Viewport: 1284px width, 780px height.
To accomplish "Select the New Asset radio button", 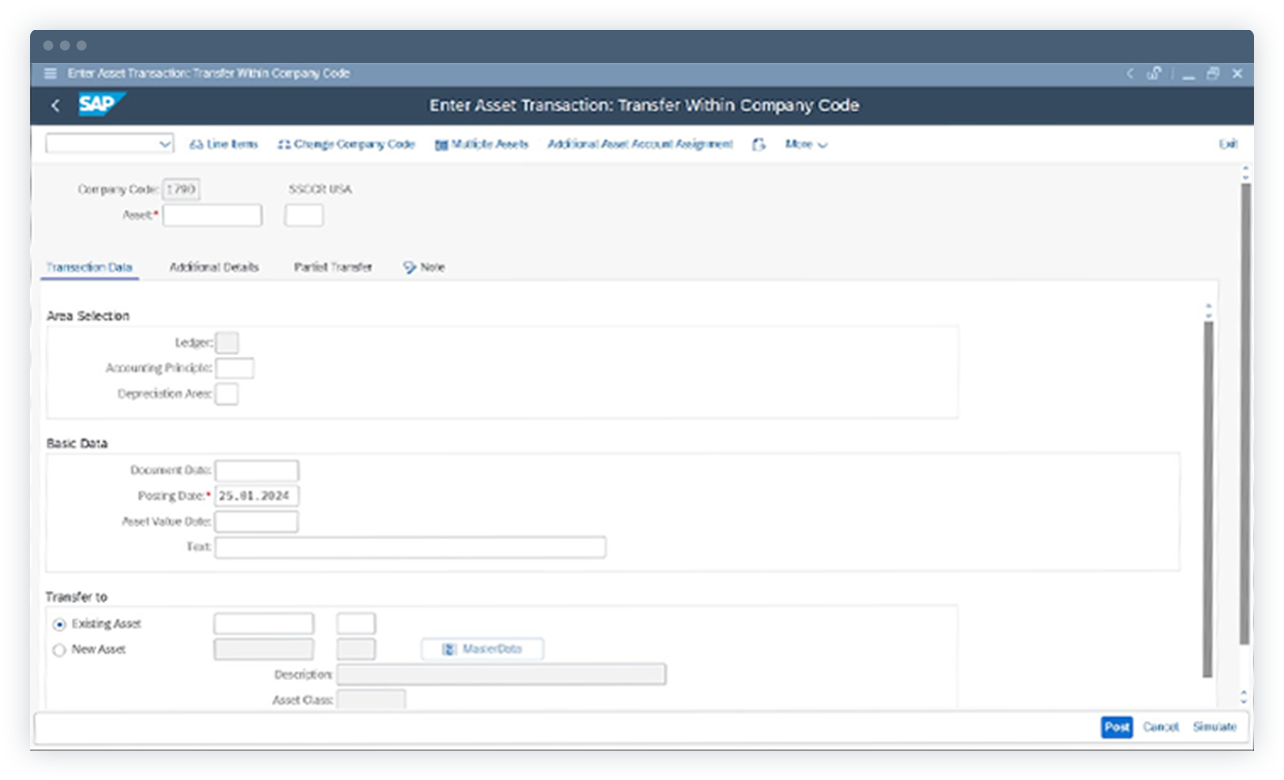I will coord(57,649).
